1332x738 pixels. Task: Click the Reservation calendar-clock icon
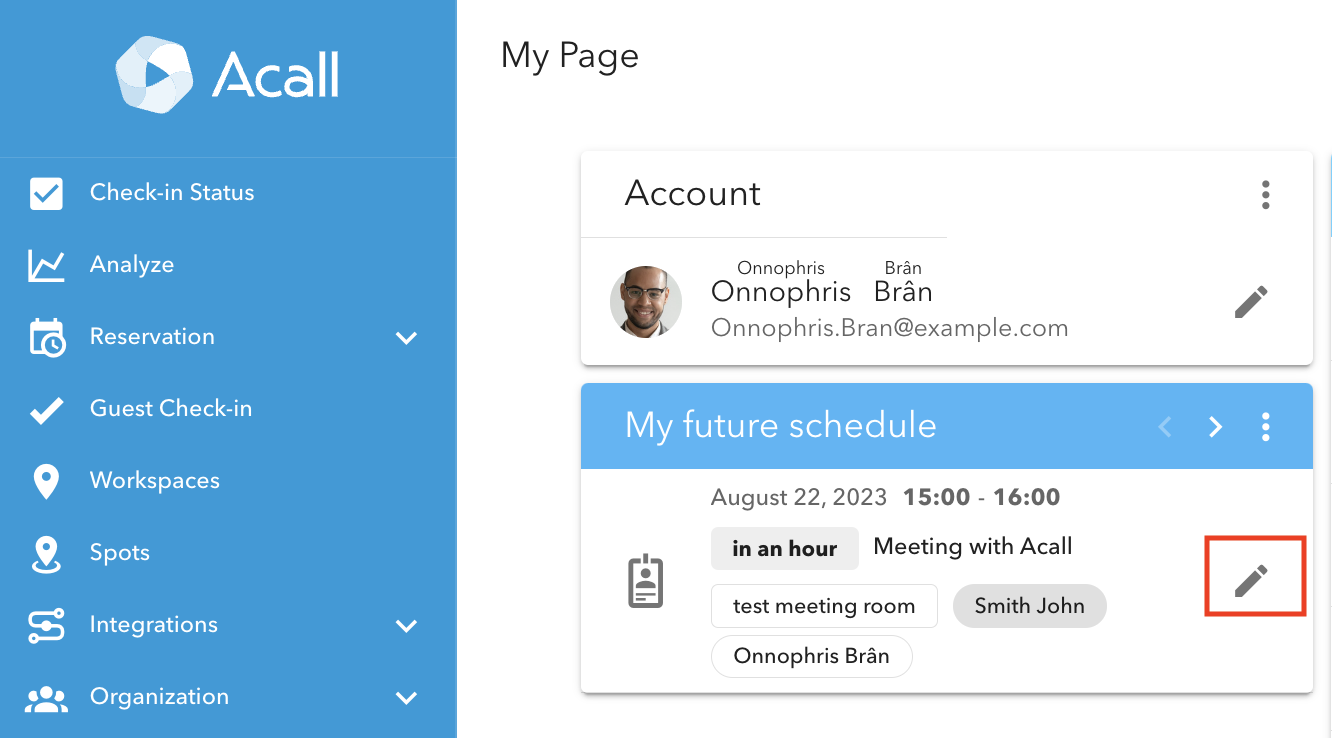(46, 337)
